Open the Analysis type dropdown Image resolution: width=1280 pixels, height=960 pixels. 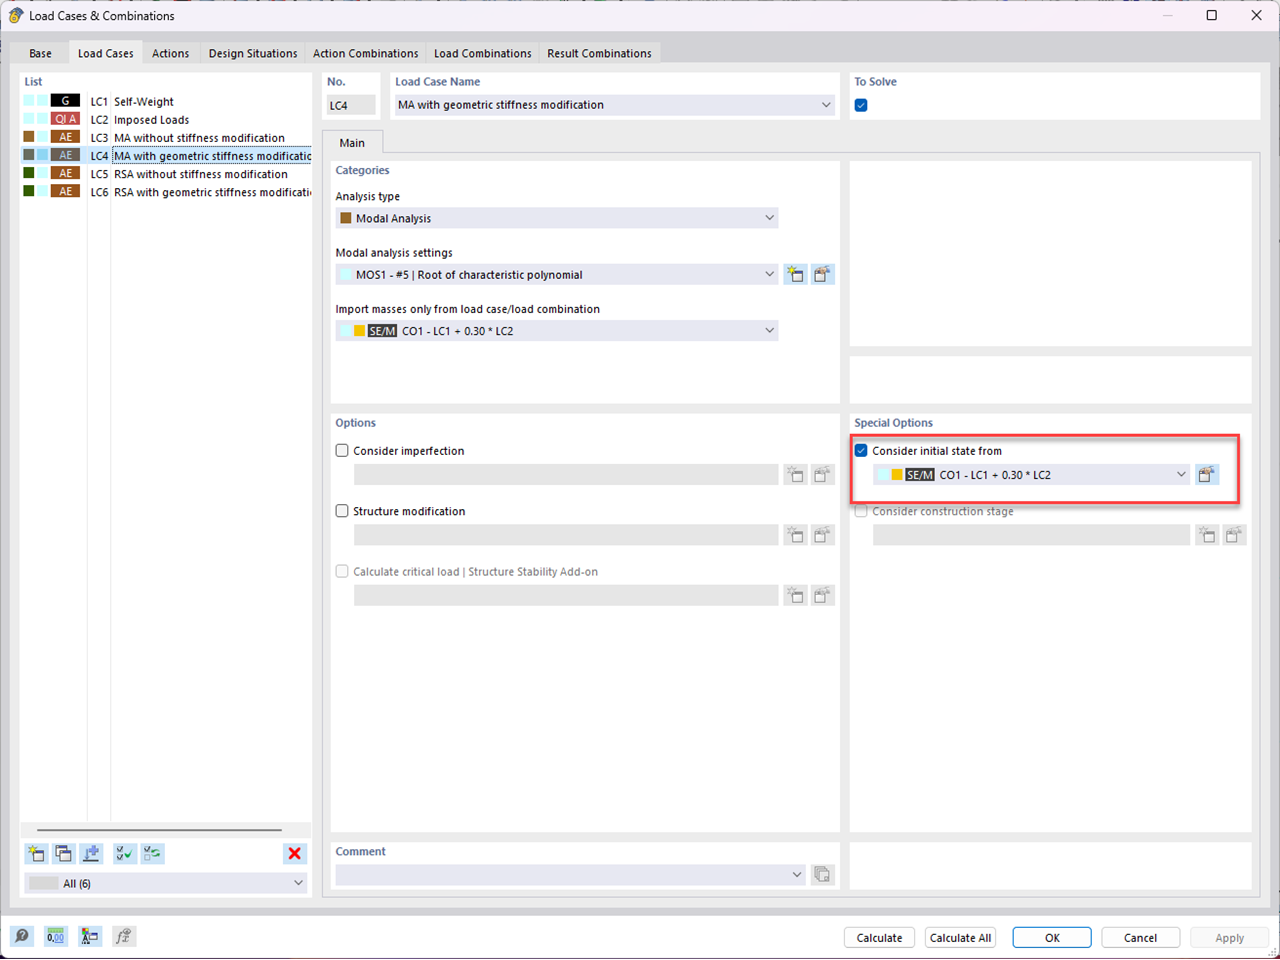click(769, 217)
